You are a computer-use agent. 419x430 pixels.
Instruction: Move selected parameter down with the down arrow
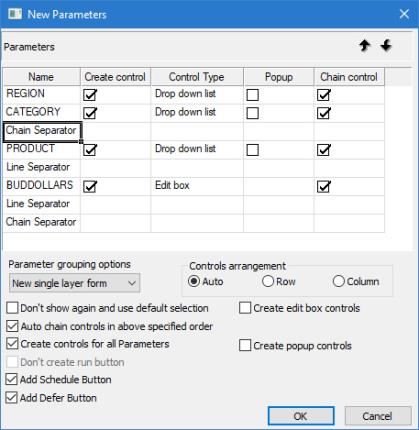(386, 45)
